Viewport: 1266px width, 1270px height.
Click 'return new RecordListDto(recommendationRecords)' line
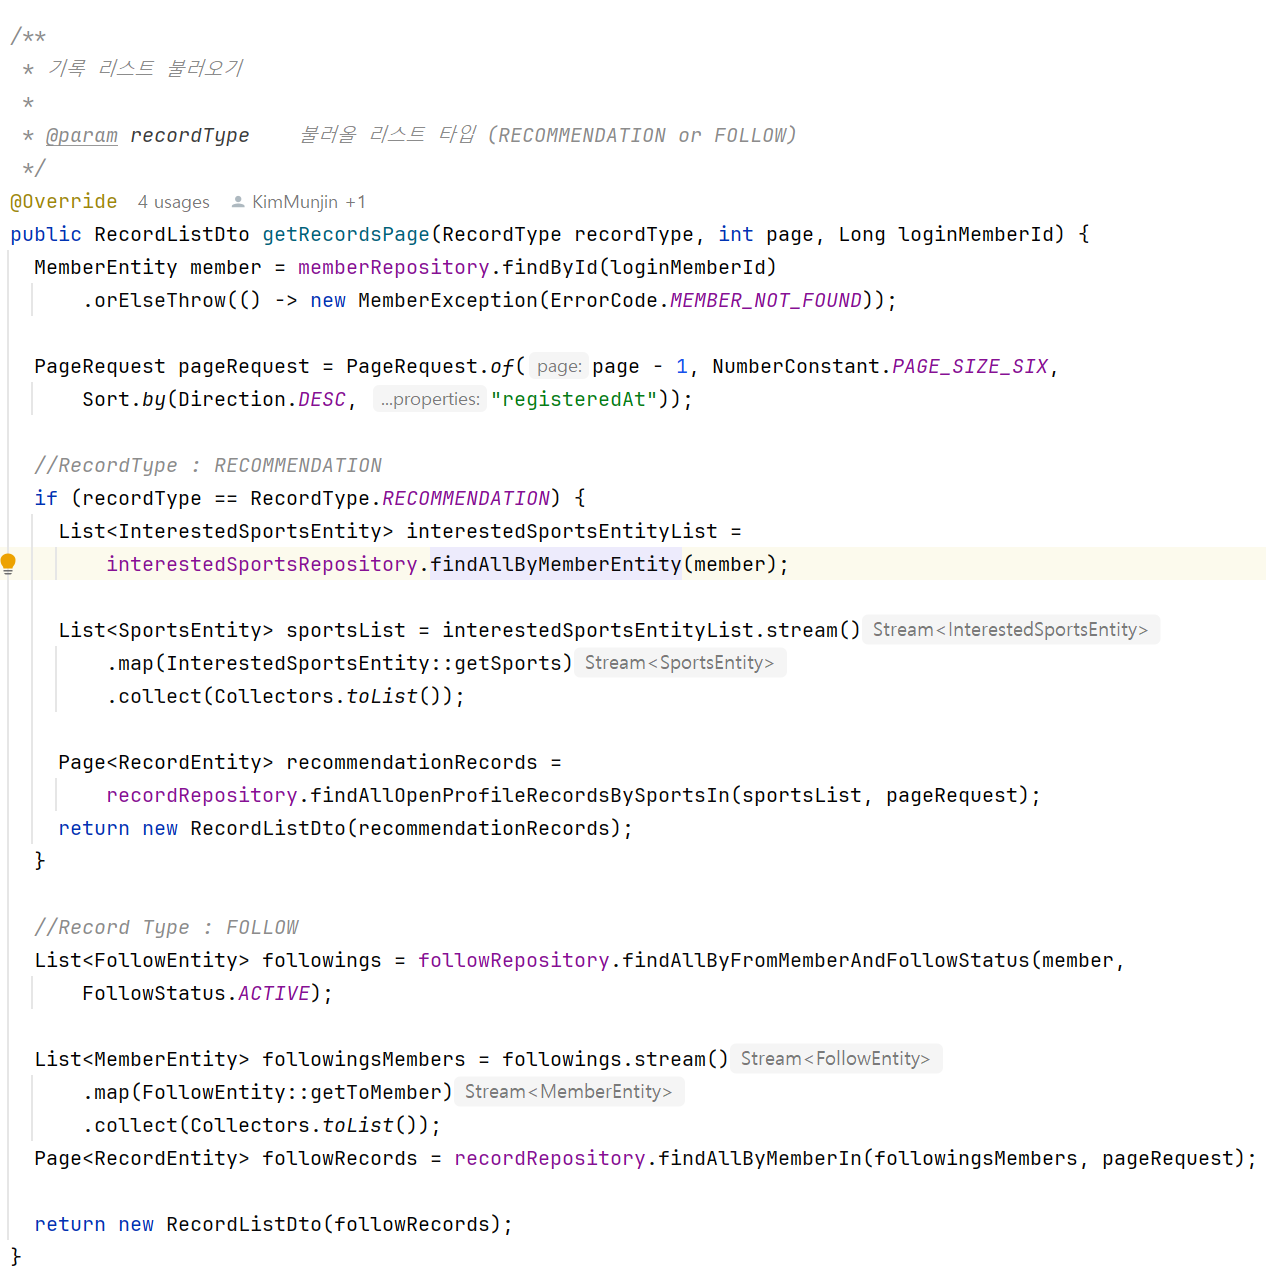[346, 828]
